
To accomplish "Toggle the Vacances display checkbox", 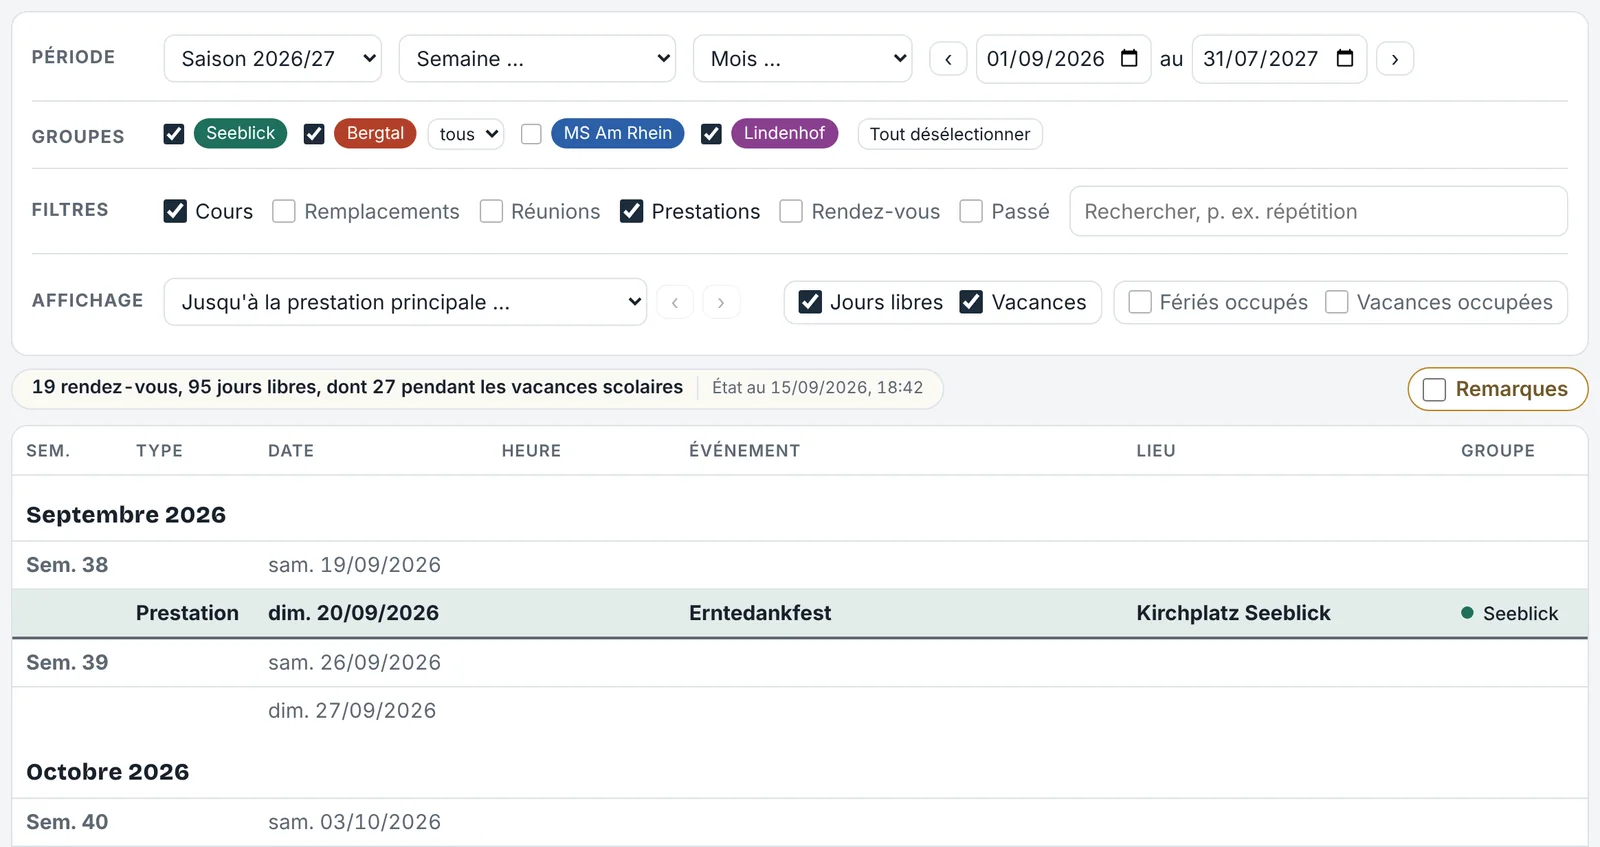I will point(971,302).
